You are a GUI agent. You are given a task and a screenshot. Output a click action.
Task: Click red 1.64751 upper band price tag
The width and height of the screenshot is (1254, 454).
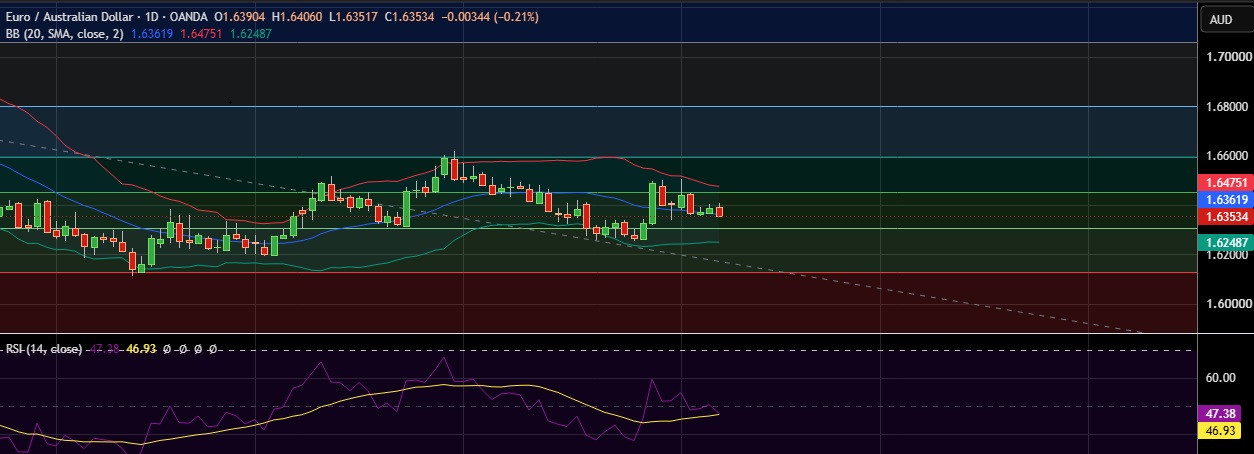pyautogui.click(x=1225, y=183)
